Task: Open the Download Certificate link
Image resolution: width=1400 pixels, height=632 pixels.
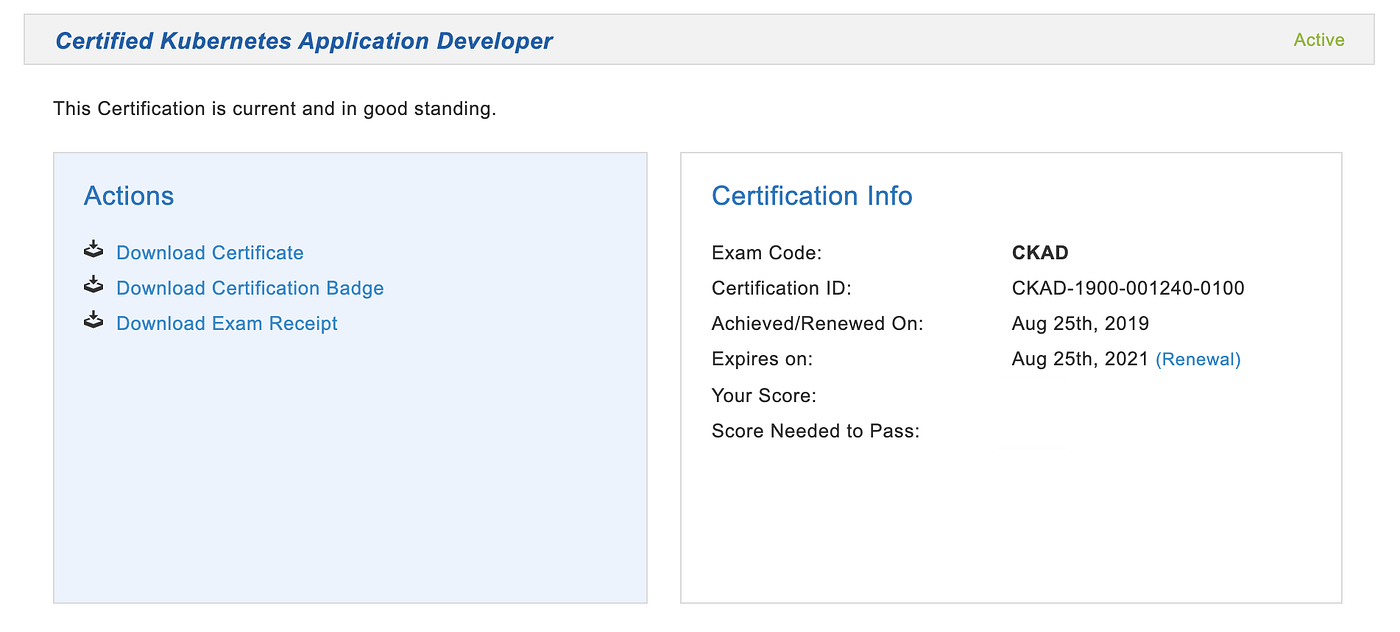Action: pos(210,253)
